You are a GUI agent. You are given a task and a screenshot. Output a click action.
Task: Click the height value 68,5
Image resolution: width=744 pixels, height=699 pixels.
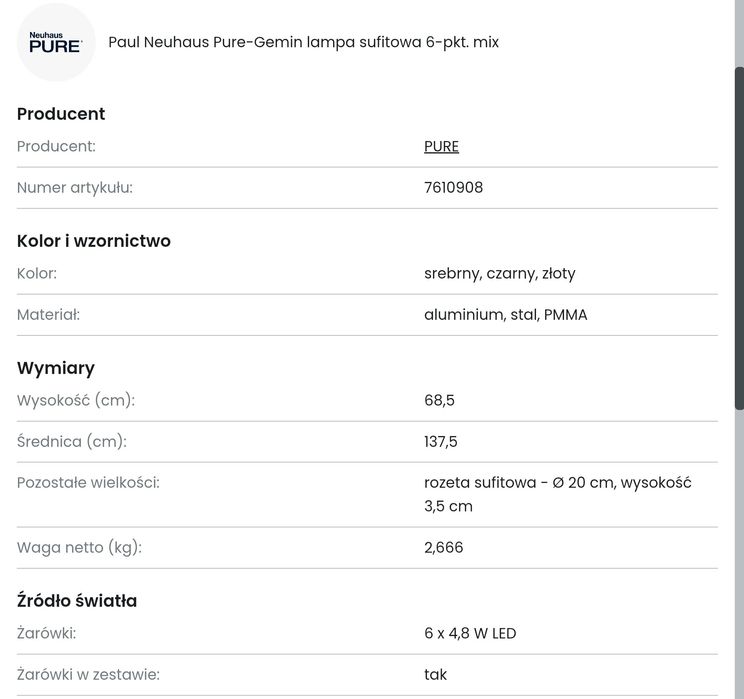[x=439, y=400]
